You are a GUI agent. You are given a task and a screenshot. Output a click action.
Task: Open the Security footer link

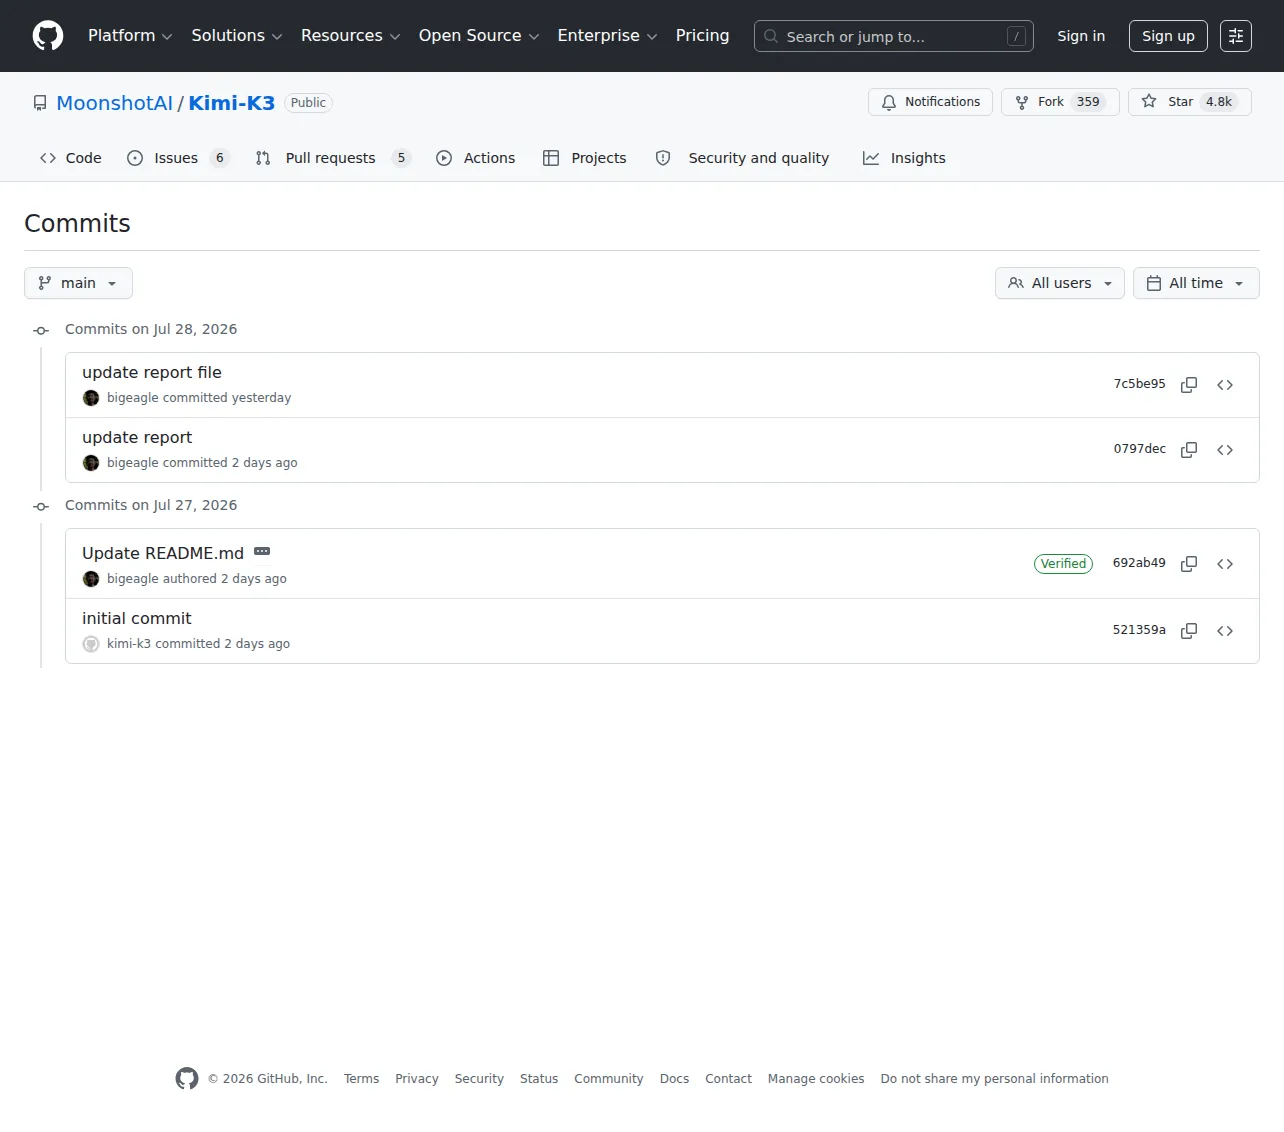479,1079
